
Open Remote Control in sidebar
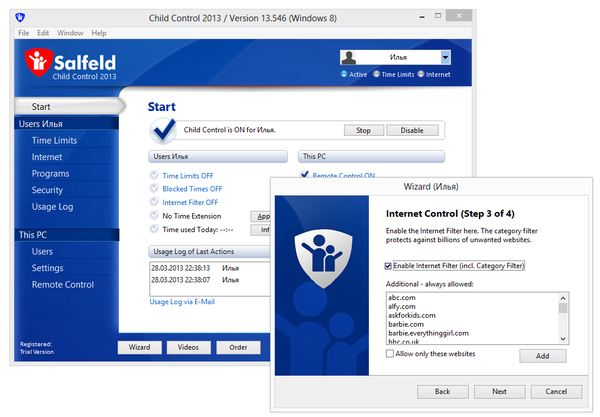coord(63,285)
